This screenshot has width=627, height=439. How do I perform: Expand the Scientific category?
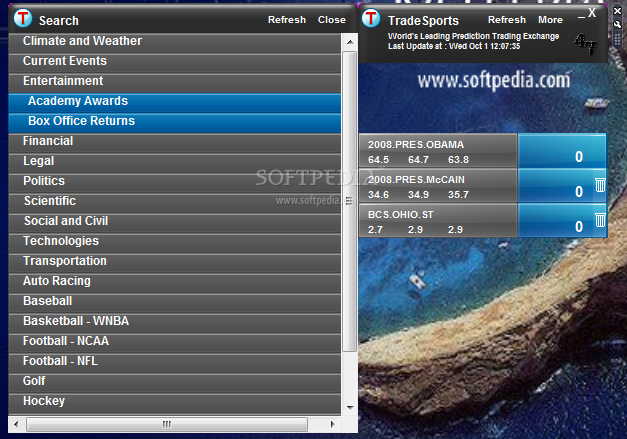(175, 203)
